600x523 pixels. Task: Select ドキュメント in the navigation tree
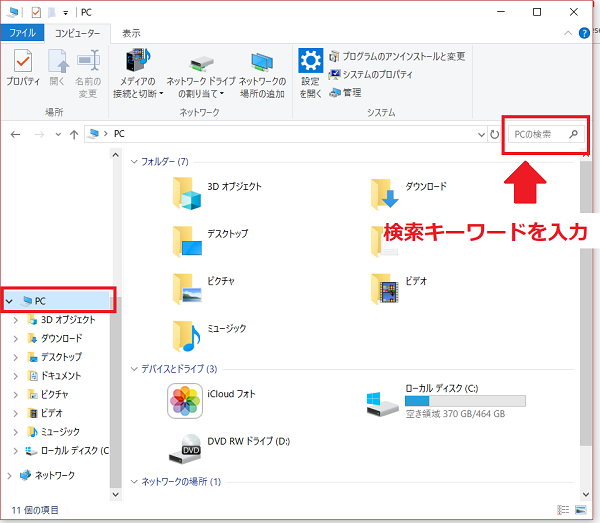click(54, 376)
